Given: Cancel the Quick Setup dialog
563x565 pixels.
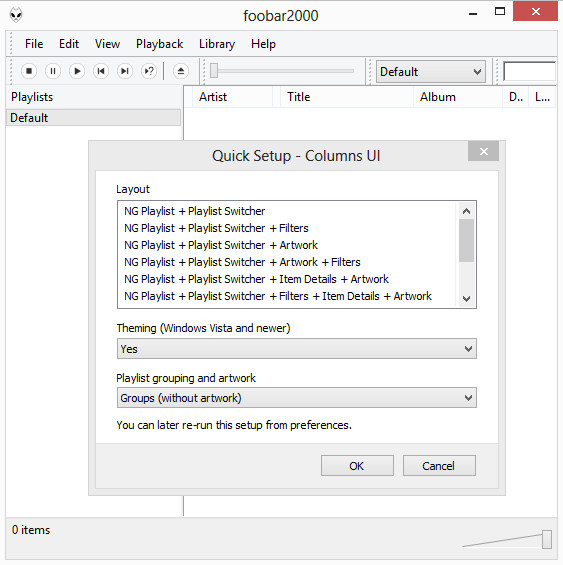Looking at the screenshot, I should coord(439,466).
